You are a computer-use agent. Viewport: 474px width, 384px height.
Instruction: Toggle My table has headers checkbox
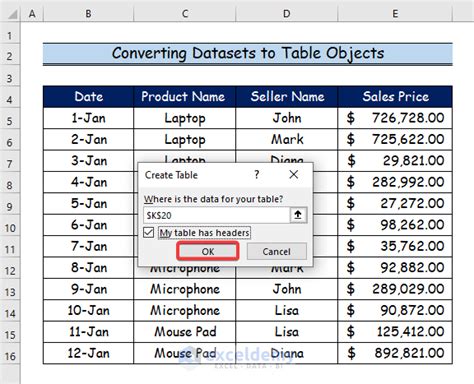(x=149, y=232)
